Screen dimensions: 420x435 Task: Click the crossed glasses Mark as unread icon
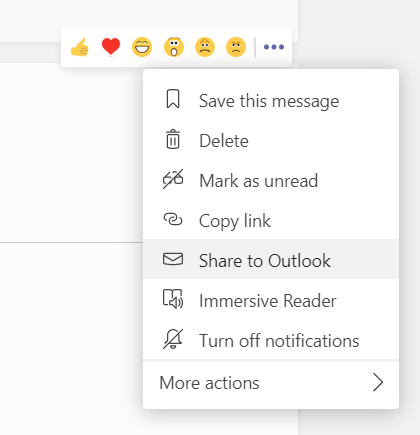pos(173,179)
